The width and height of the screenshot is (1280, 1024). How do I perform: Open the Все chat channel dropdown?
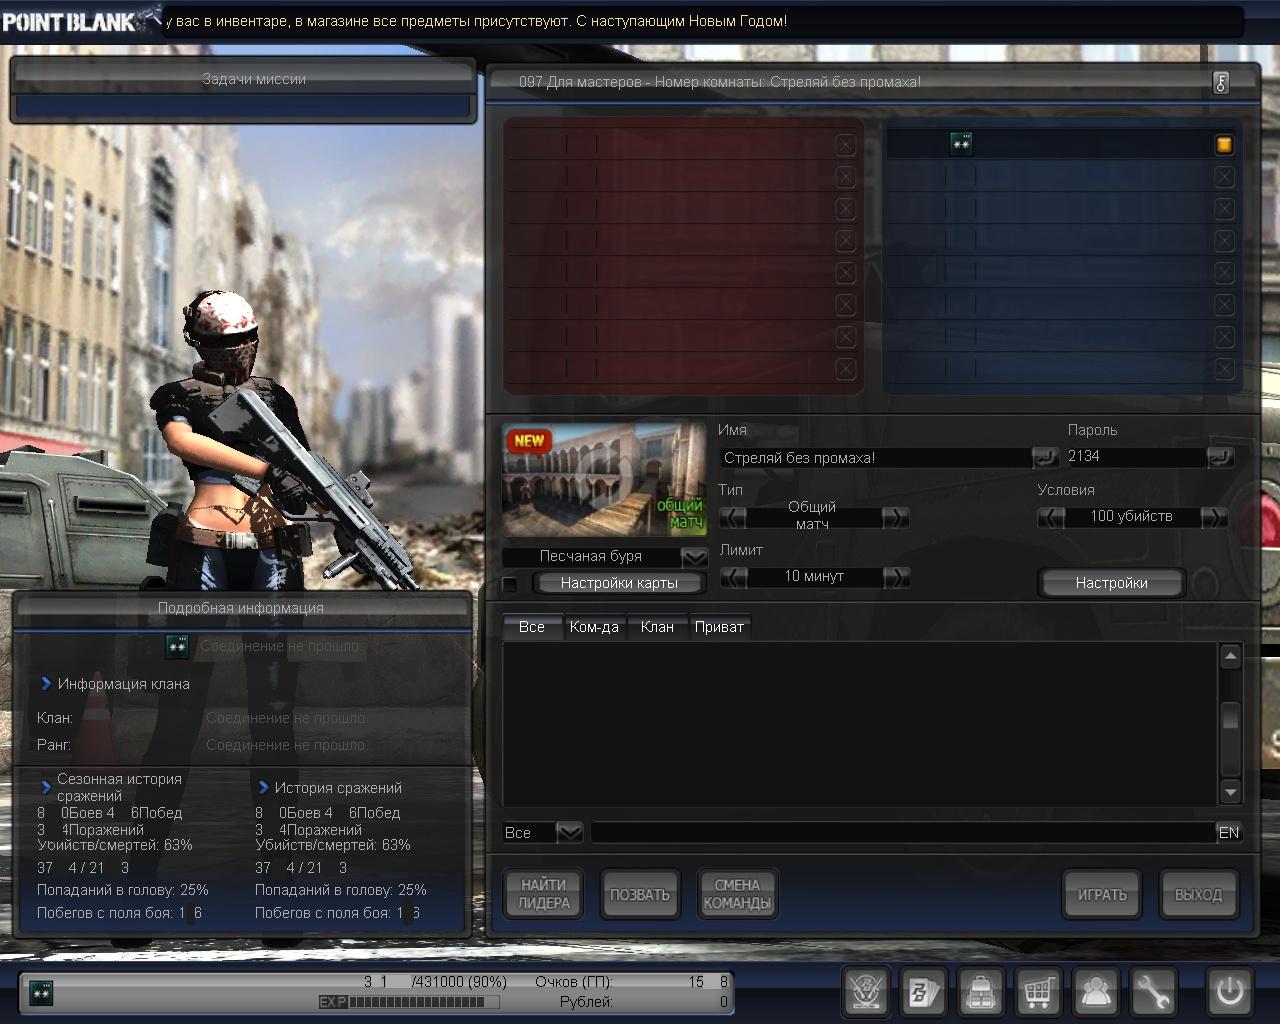coord(569,832)
